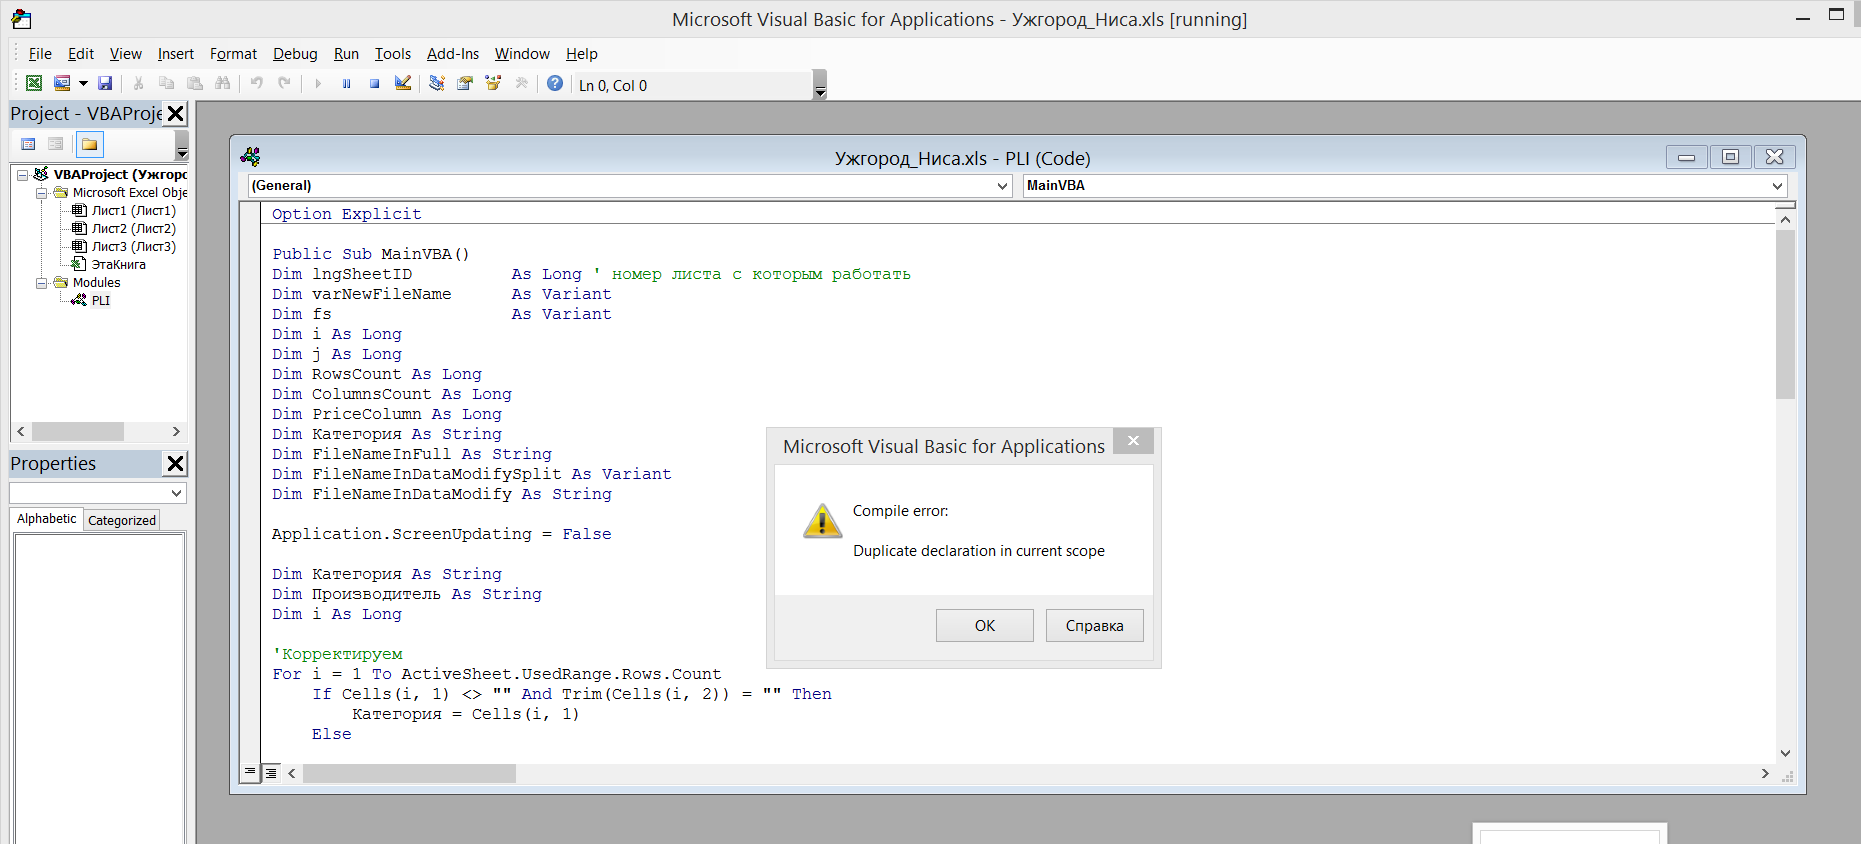Select Лист2 (Лист2) in project tree
This screenshot has height=844, width=1861.
(x=133, y=229)
